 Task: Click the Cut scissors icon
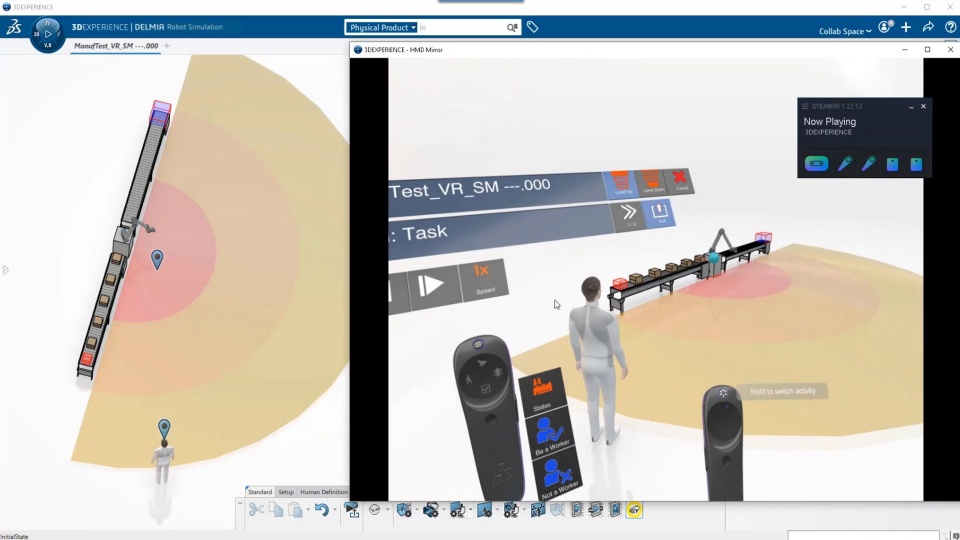click(256, 509)
